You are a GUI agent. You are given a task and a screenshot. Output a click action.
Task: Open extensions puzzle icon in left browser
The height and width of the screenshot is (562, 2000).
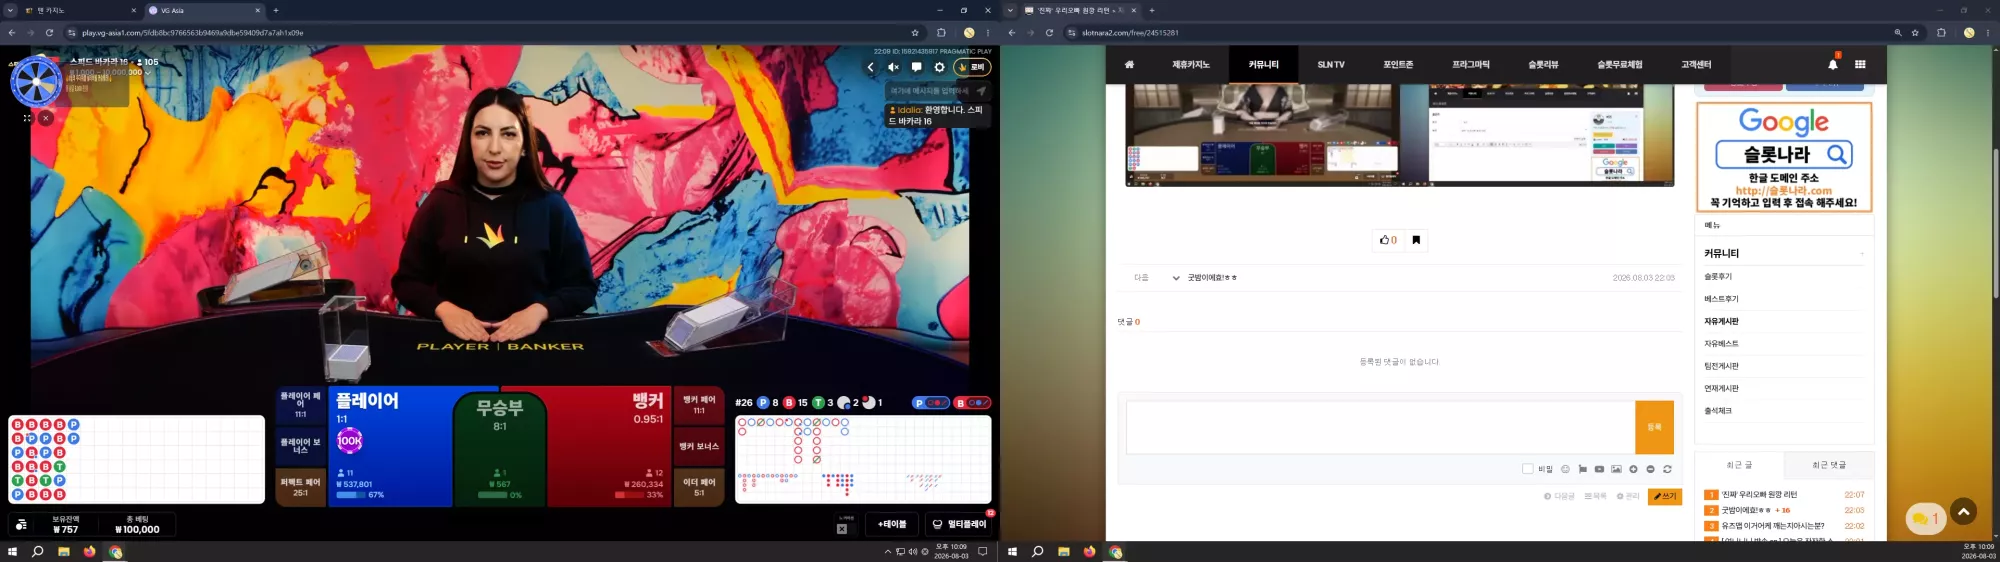[x=941, y=32]
